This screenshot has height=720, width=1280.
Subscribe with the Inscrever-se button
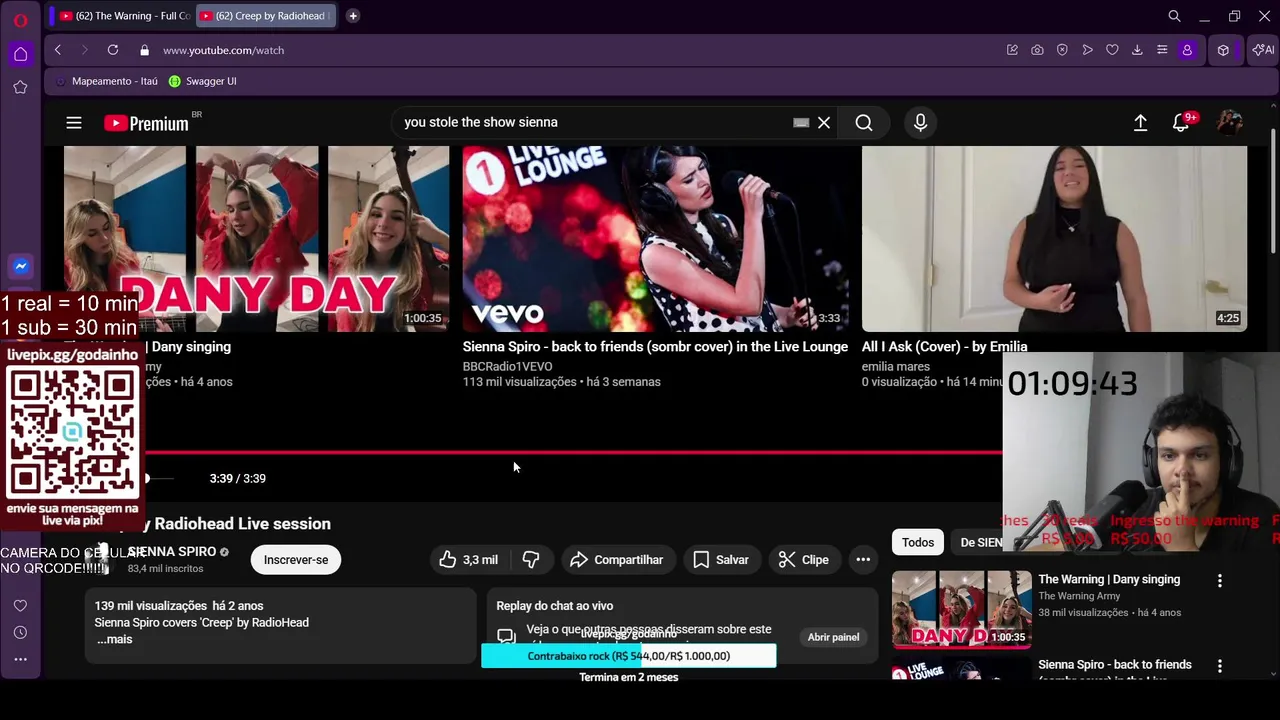tap(296, 560)
